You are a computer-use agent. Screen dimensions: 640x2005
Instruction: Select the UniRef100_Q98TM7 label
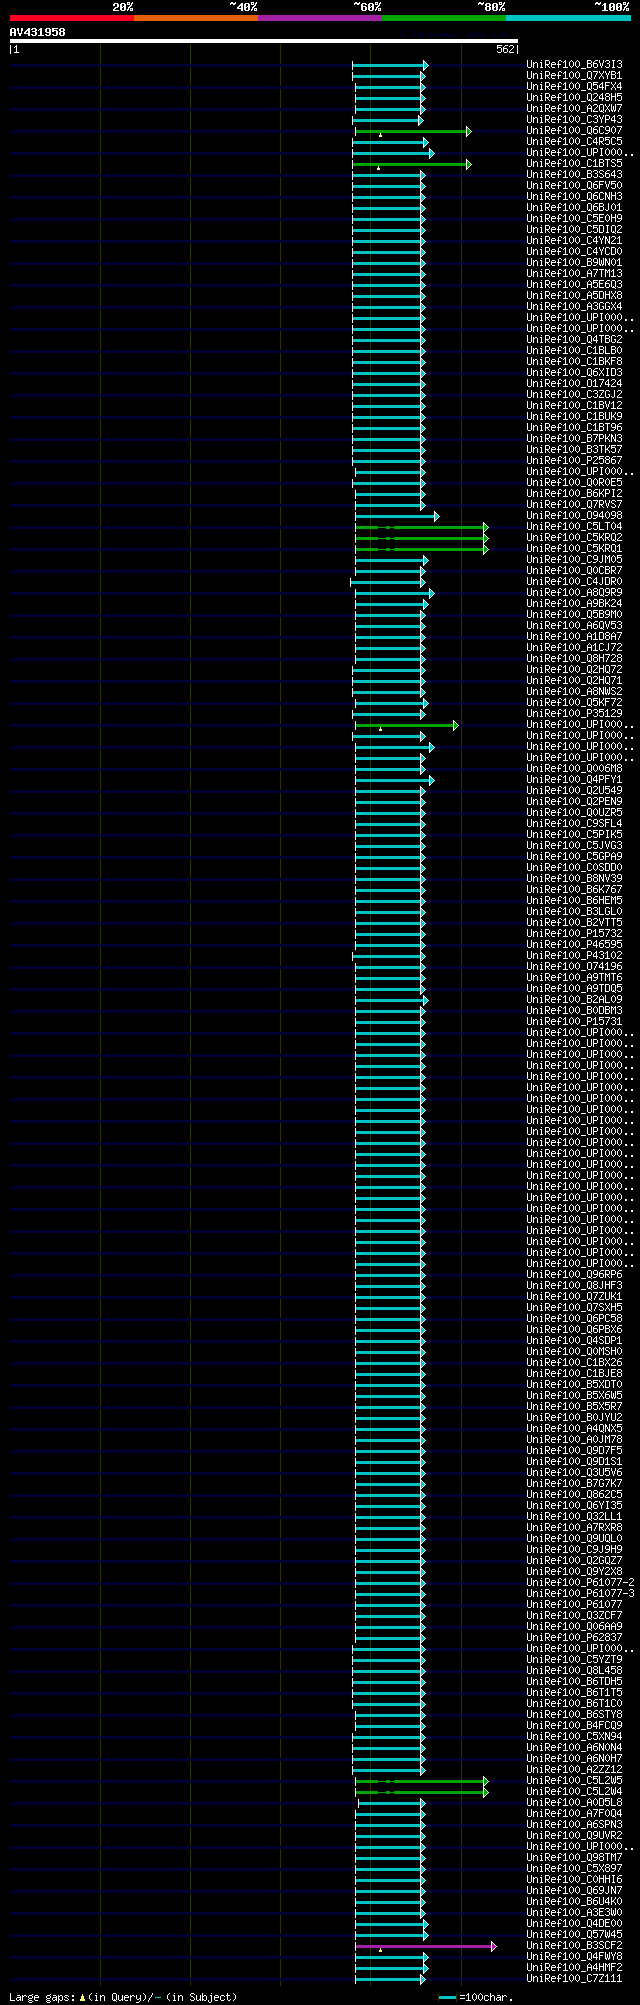pos(574,1857)
